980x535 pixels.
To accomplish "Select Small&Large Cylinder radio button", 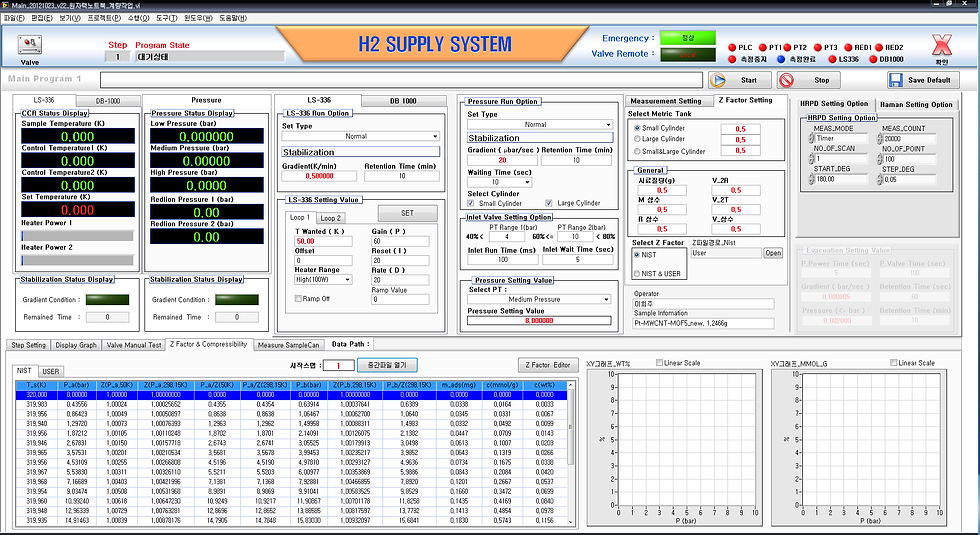I will [637, 151].
